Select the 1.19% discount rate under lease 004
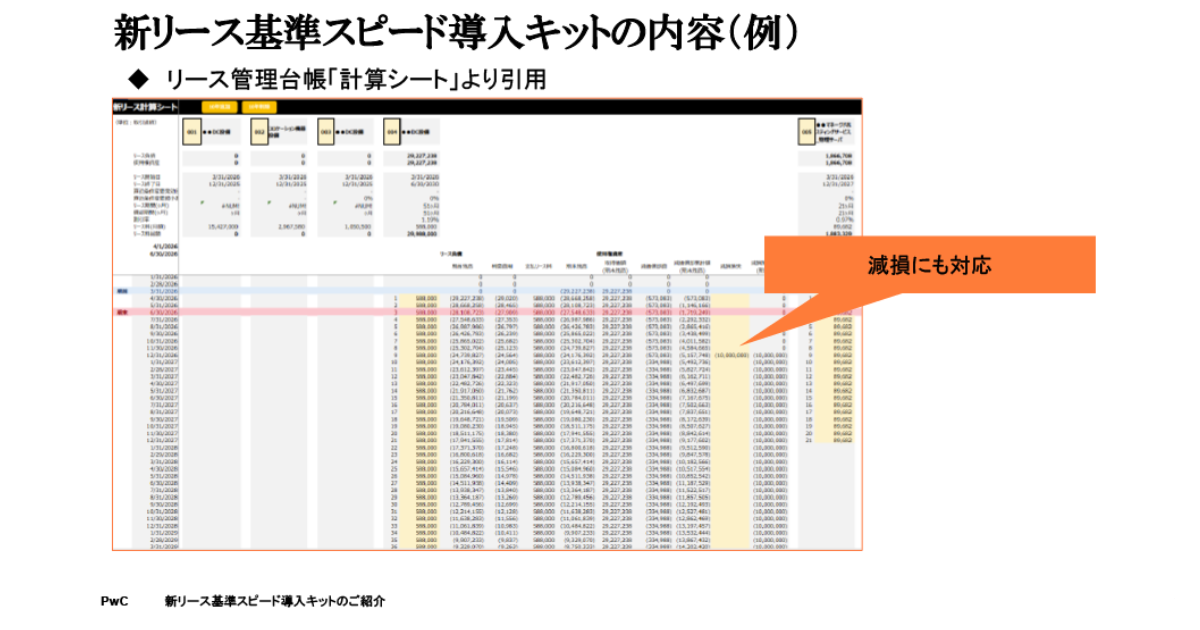This screenshot has height=630, width=1200. click(432, 219)
